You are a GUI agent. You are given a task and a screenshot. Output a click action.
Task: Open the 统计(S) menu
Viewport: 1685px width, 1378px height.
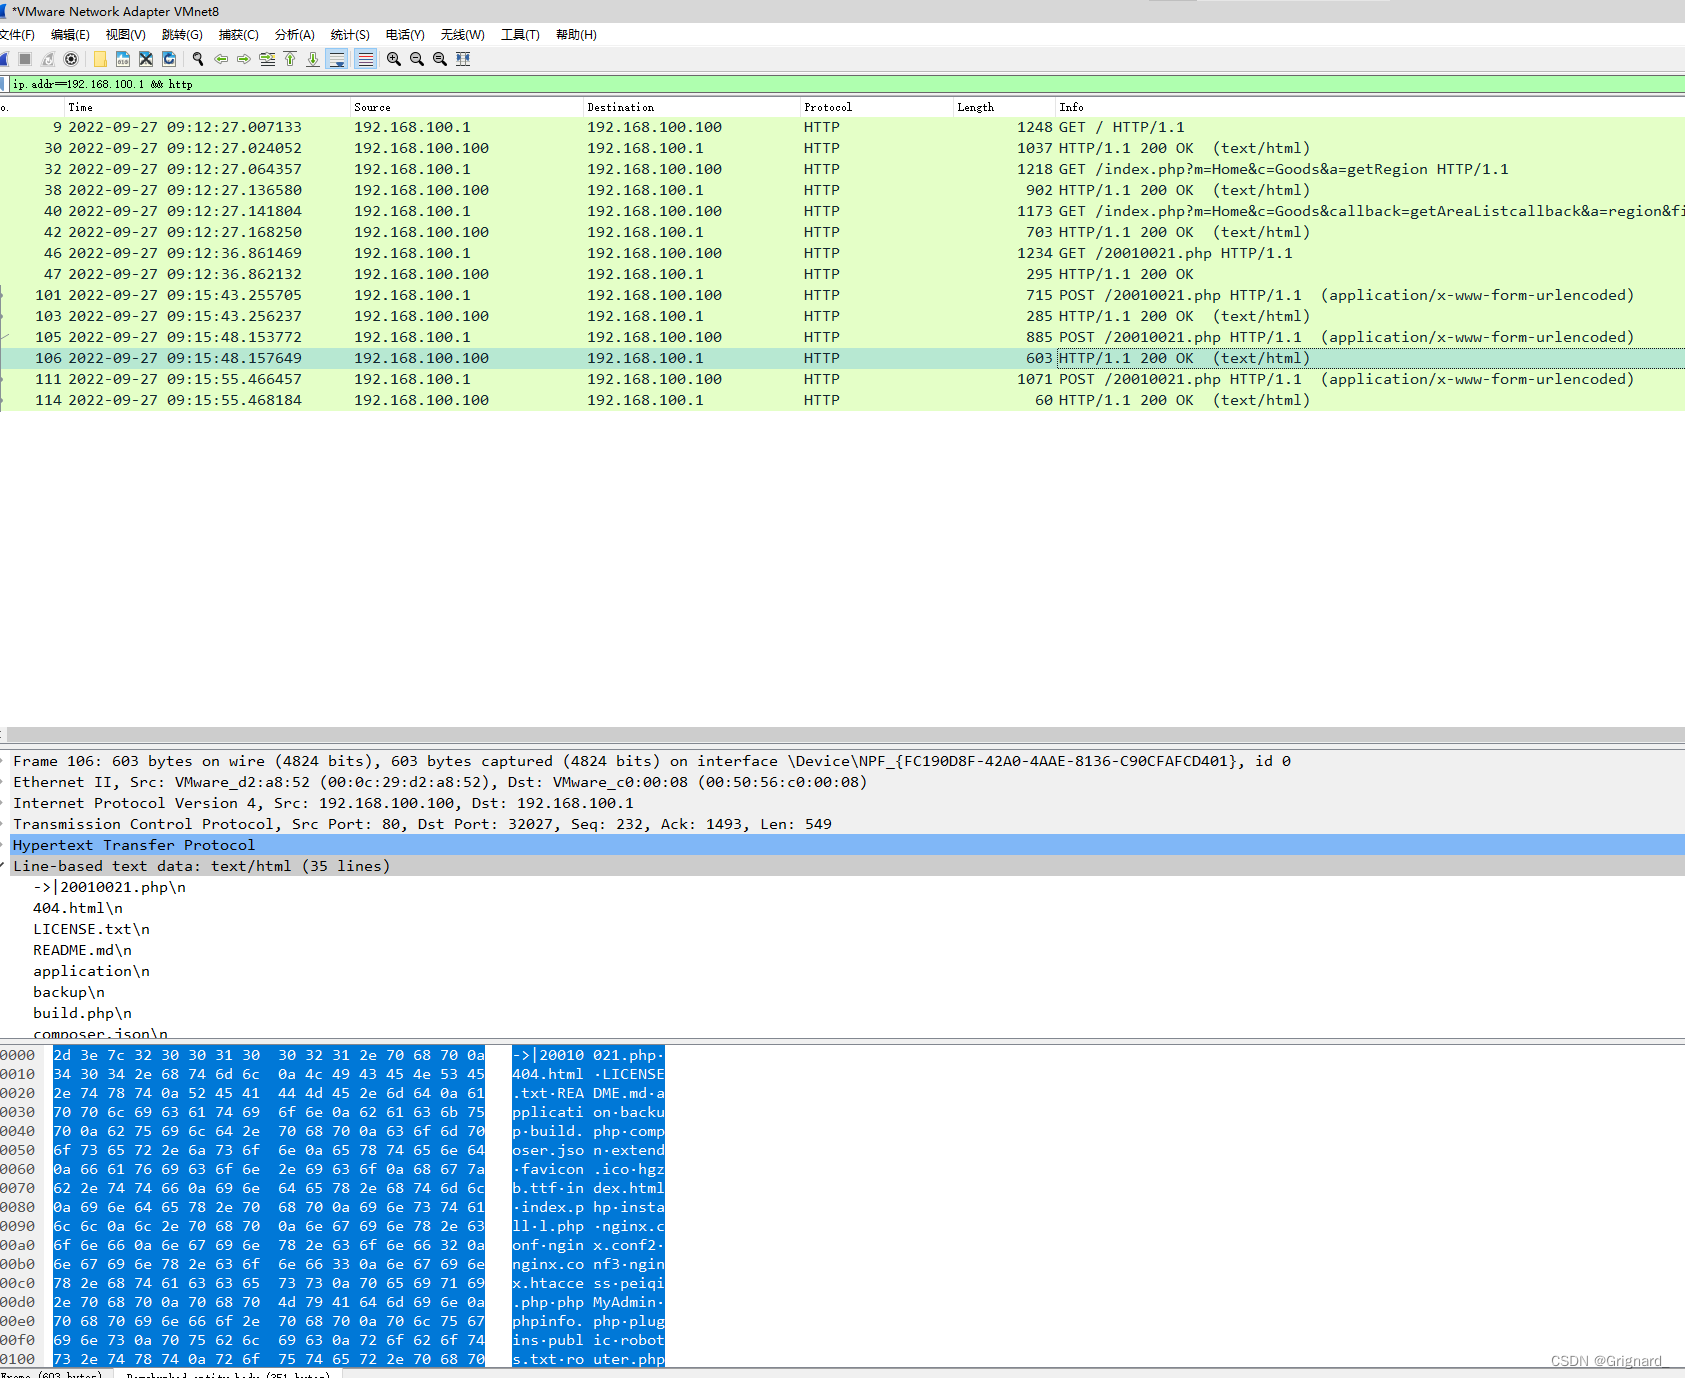(350, 35)
